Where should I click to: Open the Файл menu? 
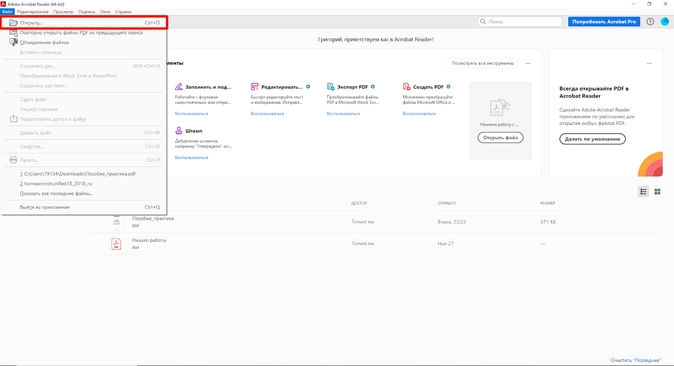(7, 12)
